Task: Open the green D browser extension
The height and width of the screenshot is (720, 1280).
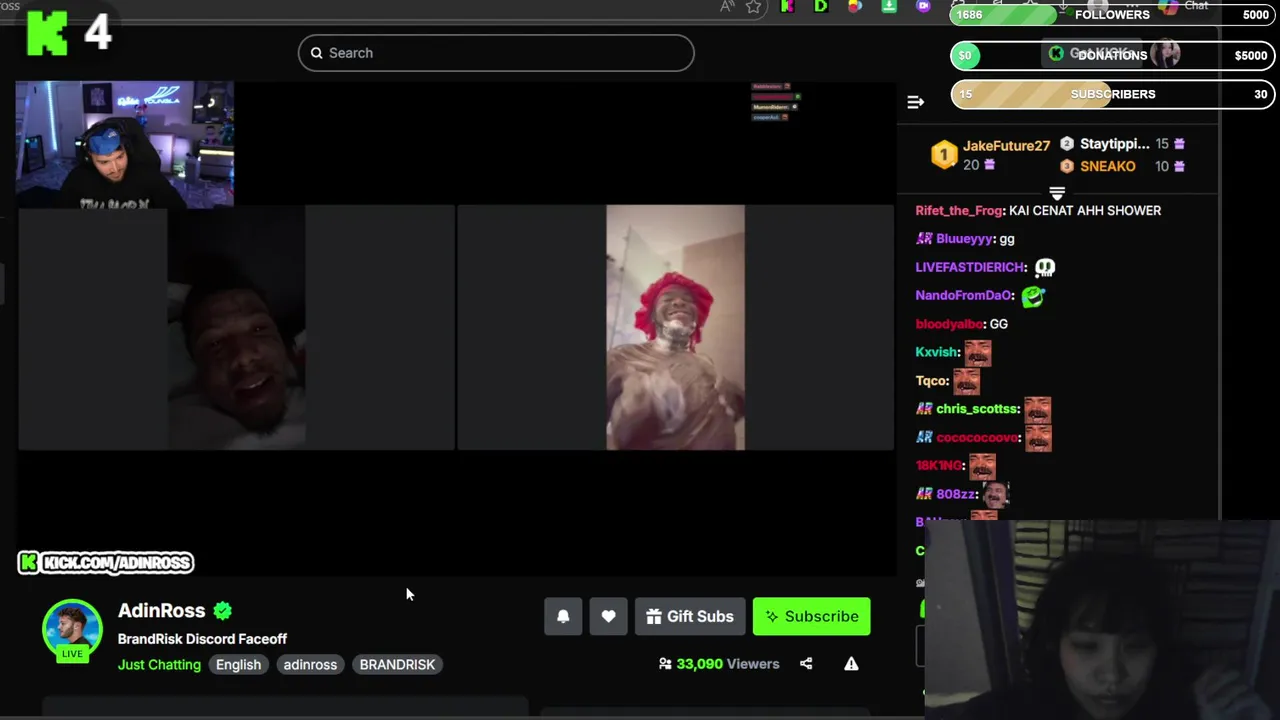Action: (821, 6)
